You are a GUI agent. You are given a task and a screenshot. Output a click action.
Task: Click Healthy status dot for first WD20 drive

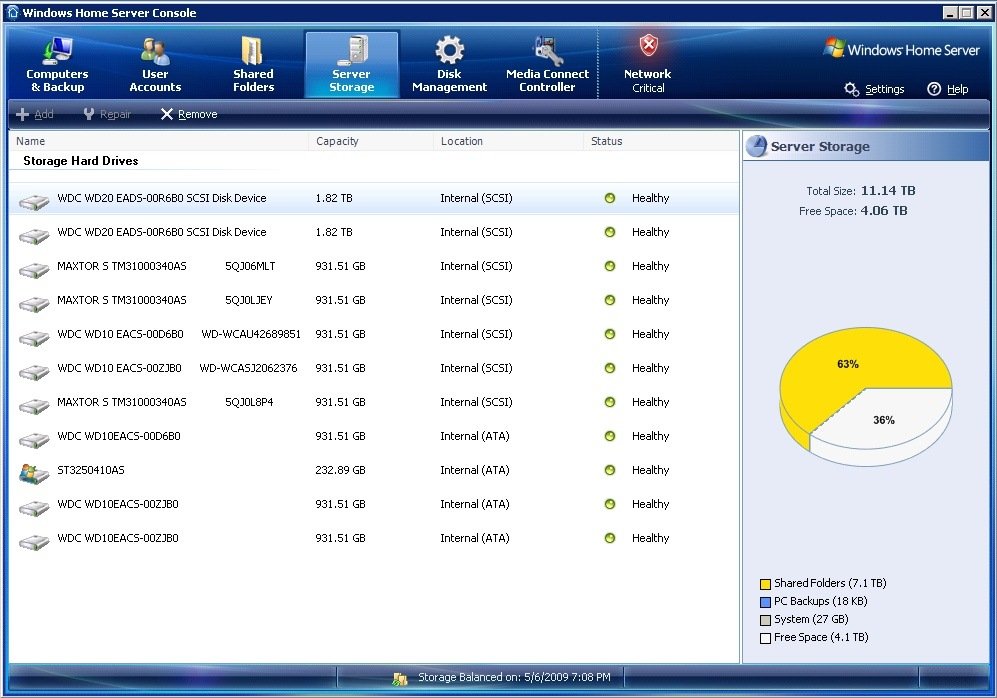[610, 198]
